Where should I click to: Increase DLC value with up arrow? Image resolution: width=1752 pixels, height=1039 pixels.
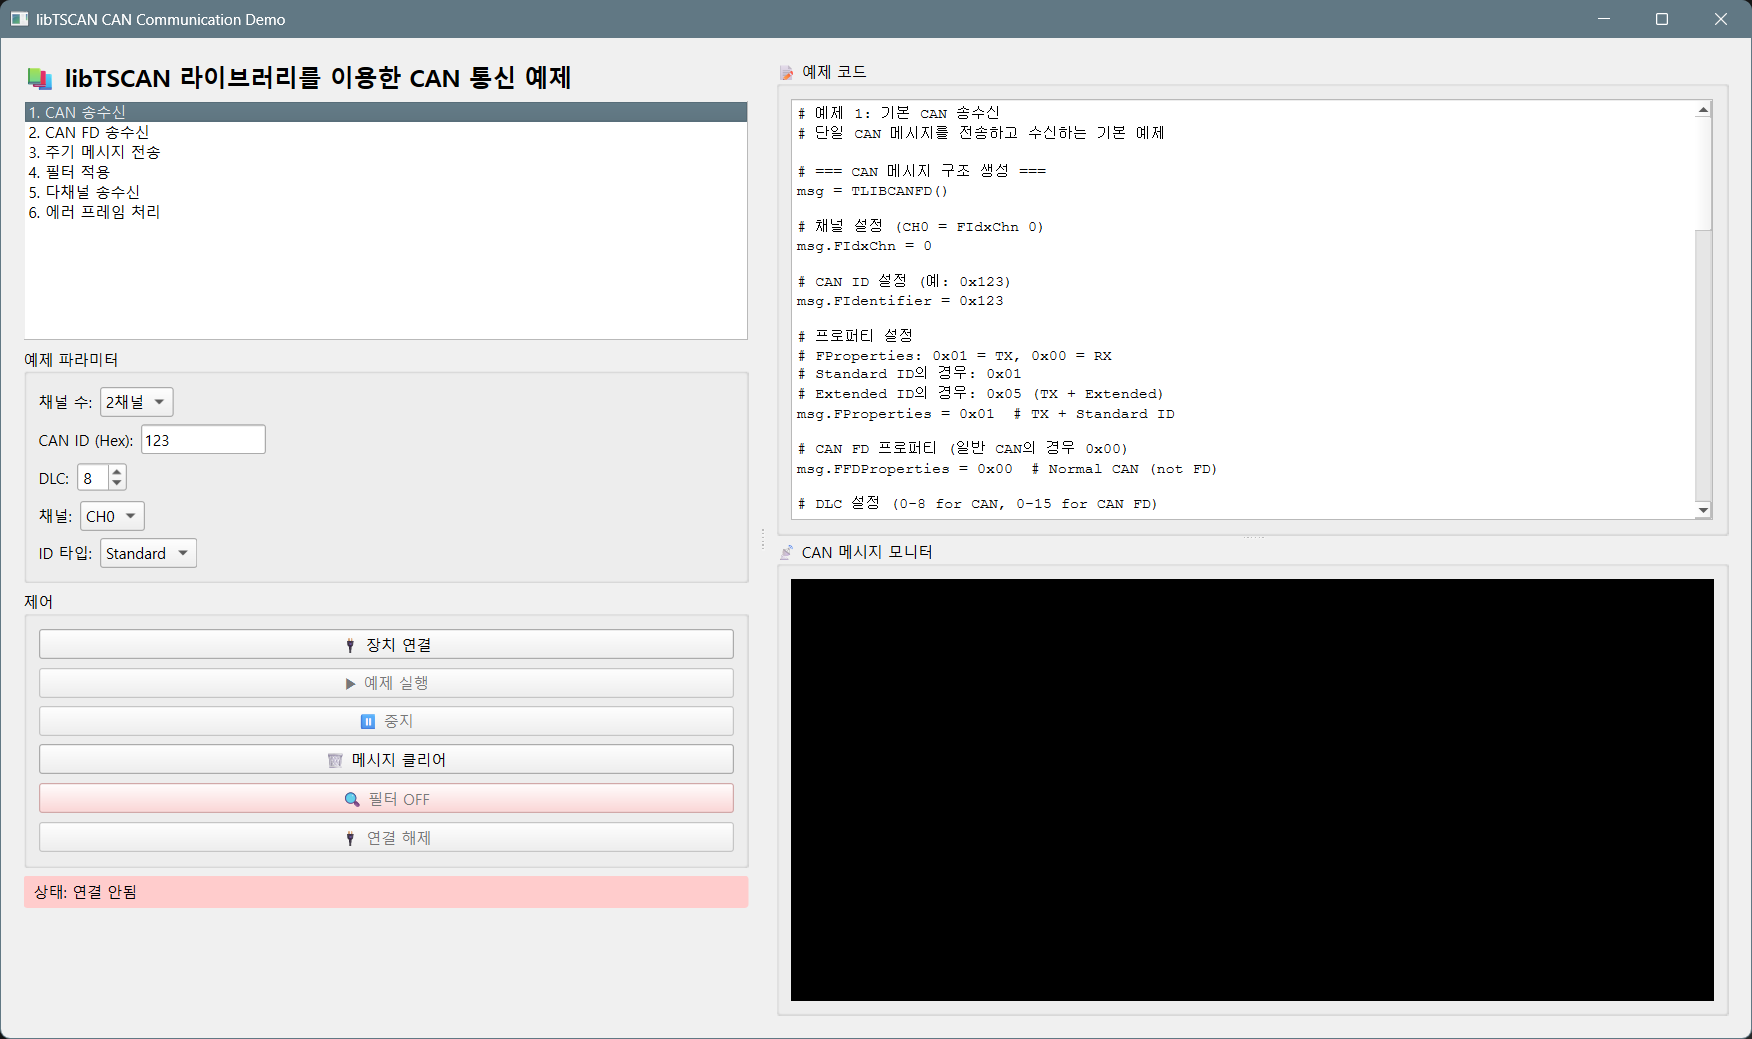117,472
